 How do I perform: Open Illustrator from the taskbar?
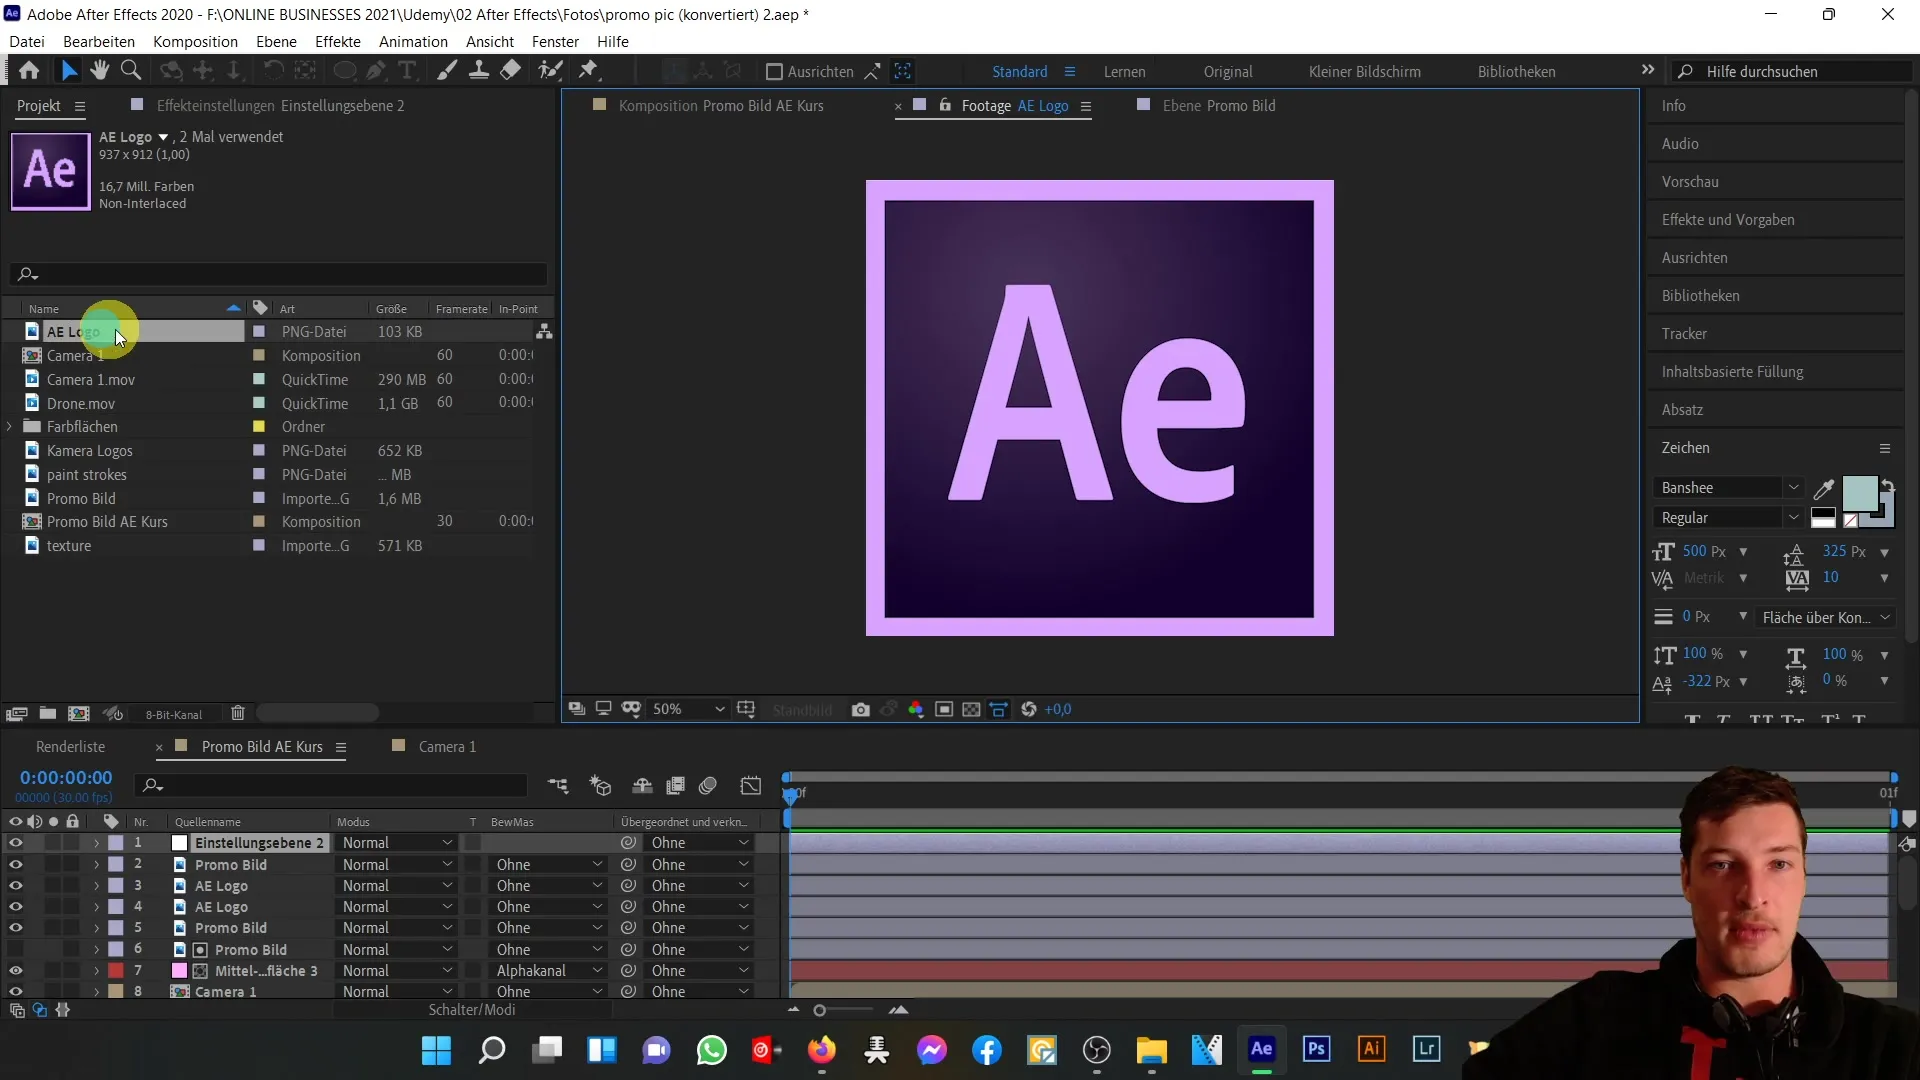click(1371, 1049)
